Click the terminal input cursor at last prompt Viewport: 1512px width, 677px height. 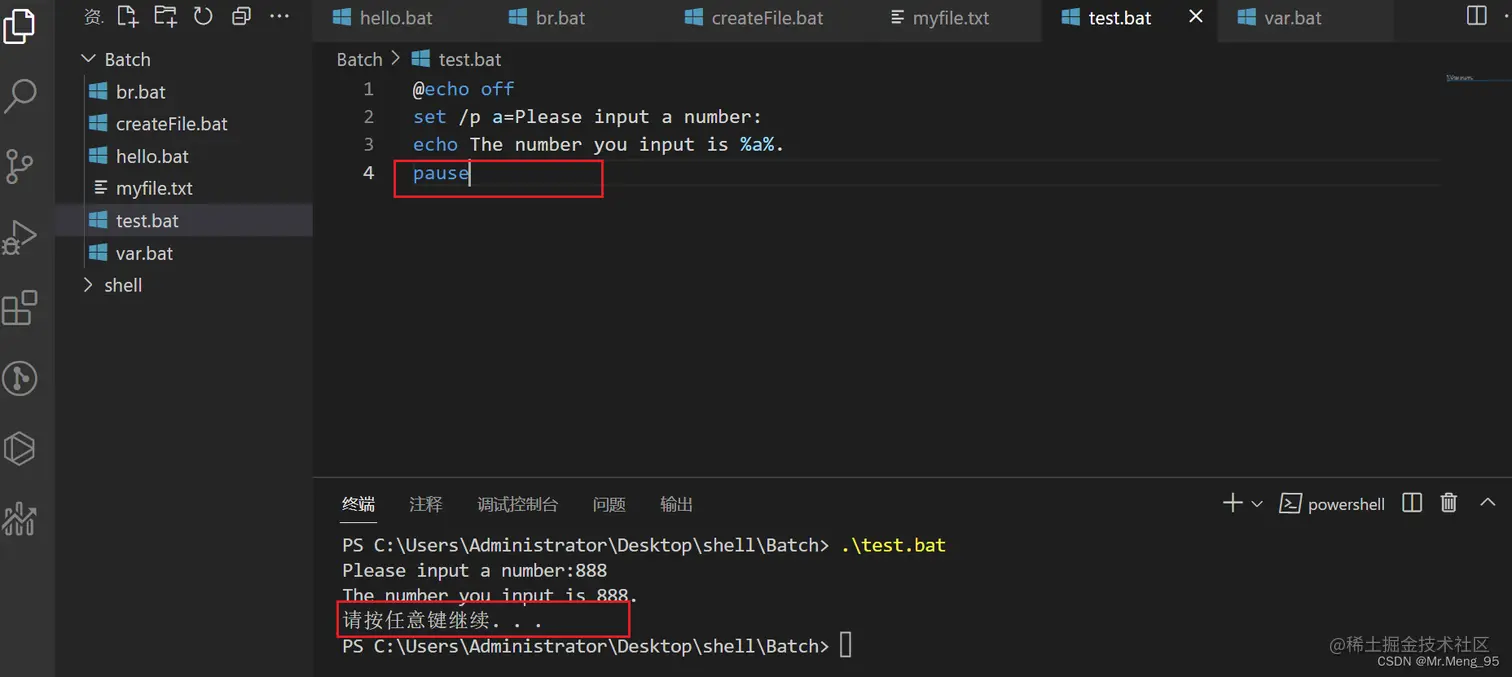[846, 646]
